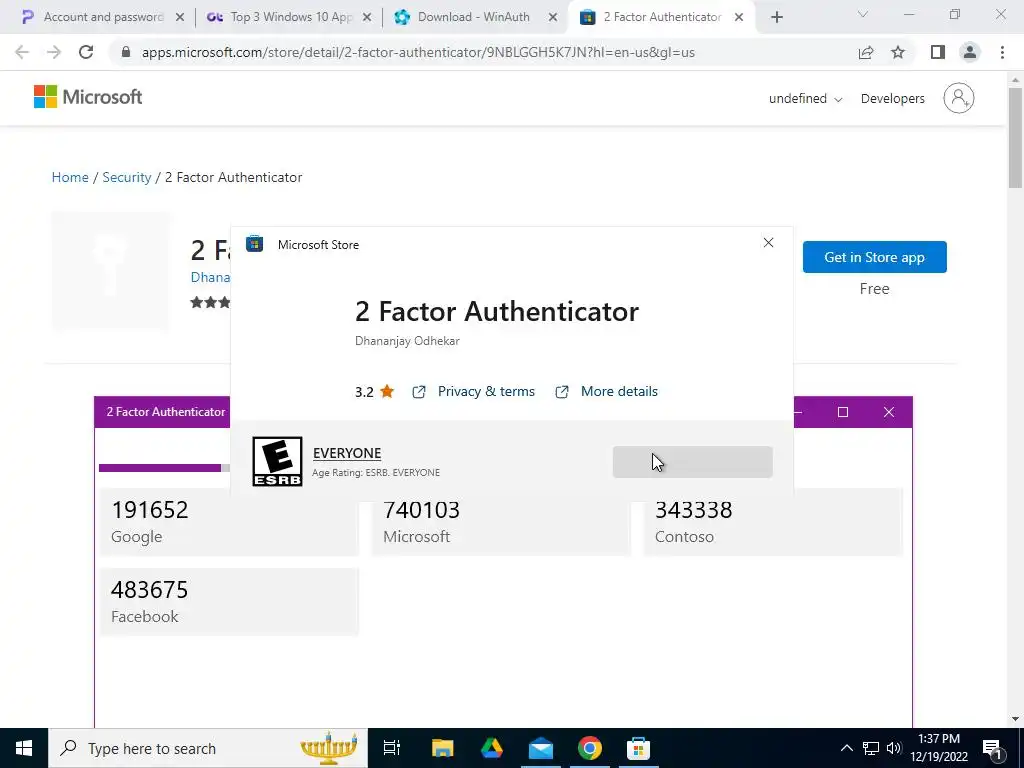Open the Chrome three-dot menu
This screenshot has height=768, width=1024.
tap(1002, 52)
